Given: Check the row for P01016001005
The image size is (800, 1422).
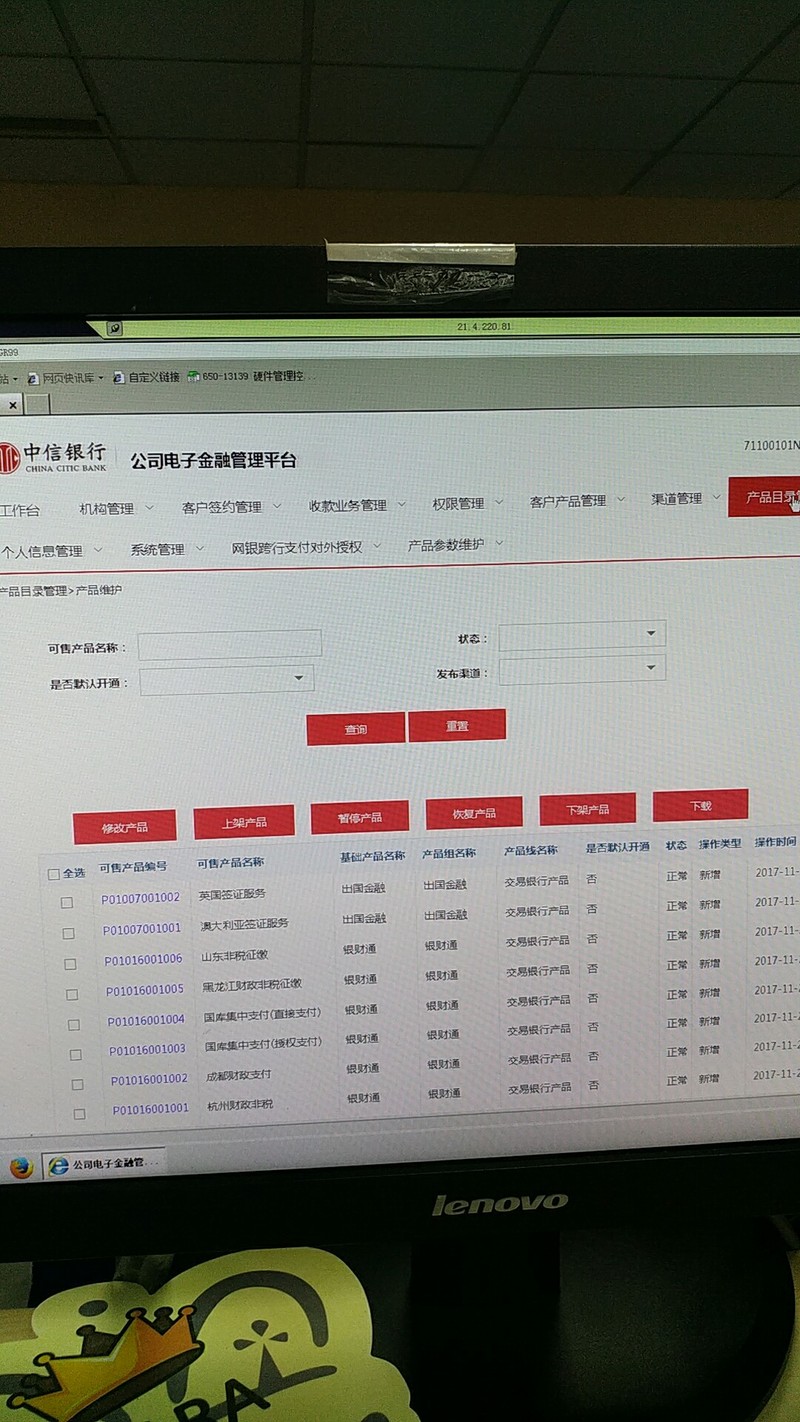Looking at the screenshot, I should pos(72,995).
